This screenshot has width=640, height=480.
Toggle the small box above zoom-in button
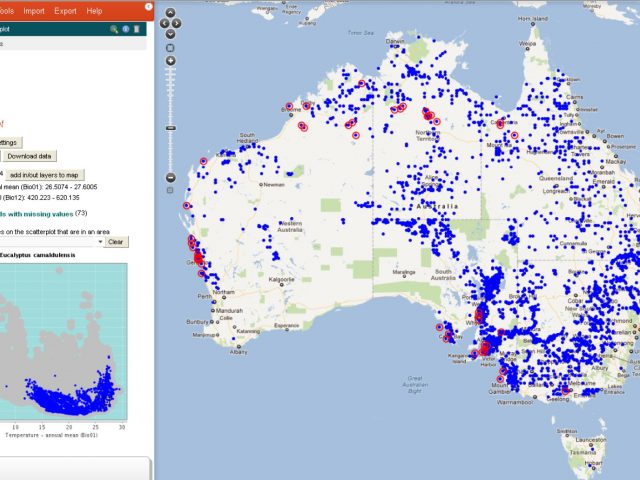[170, 47]
